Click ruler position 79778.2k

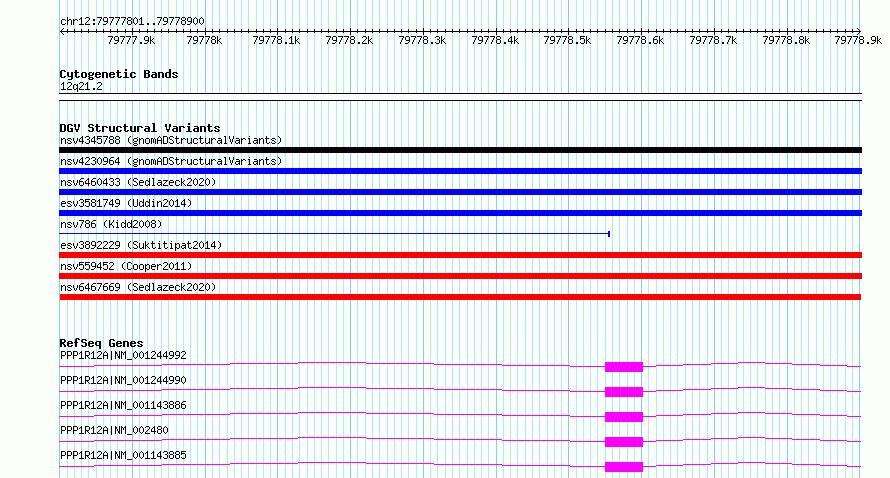(x=349, y=40)
